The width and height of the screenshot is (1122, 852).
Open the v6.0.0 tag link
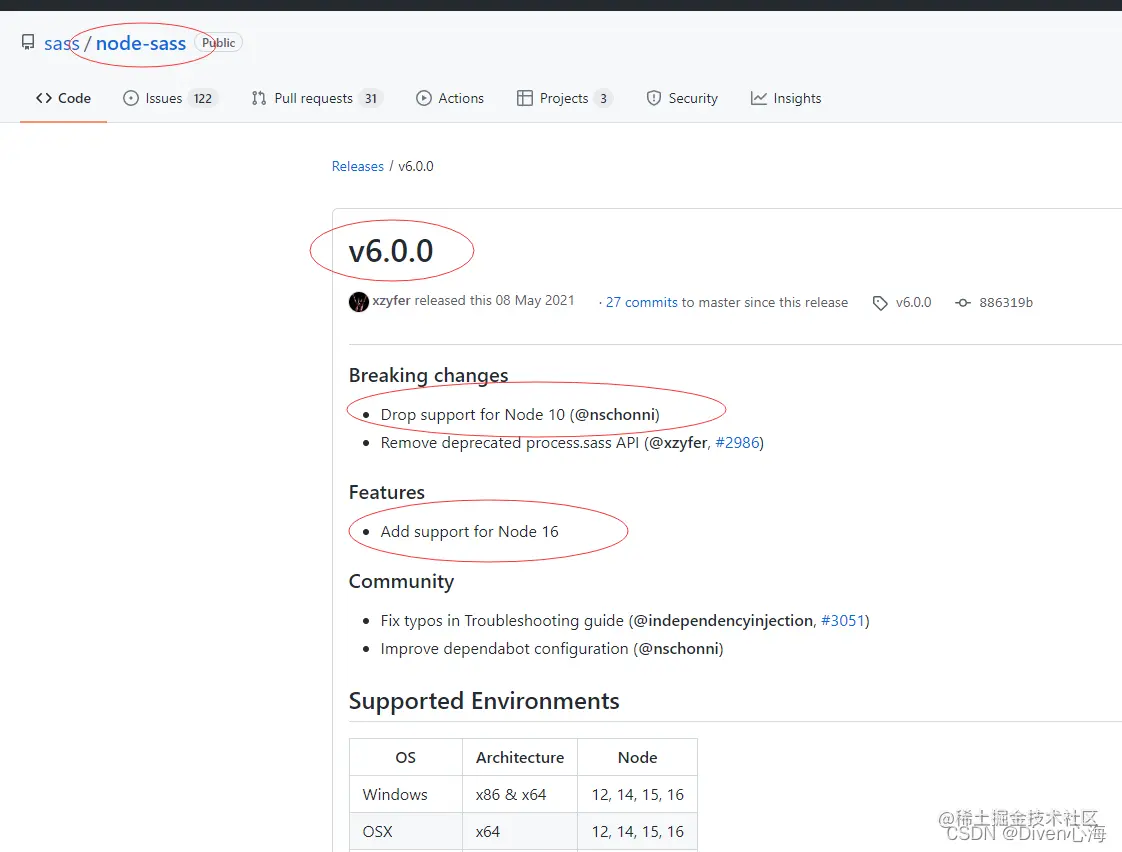click(913, 303)
